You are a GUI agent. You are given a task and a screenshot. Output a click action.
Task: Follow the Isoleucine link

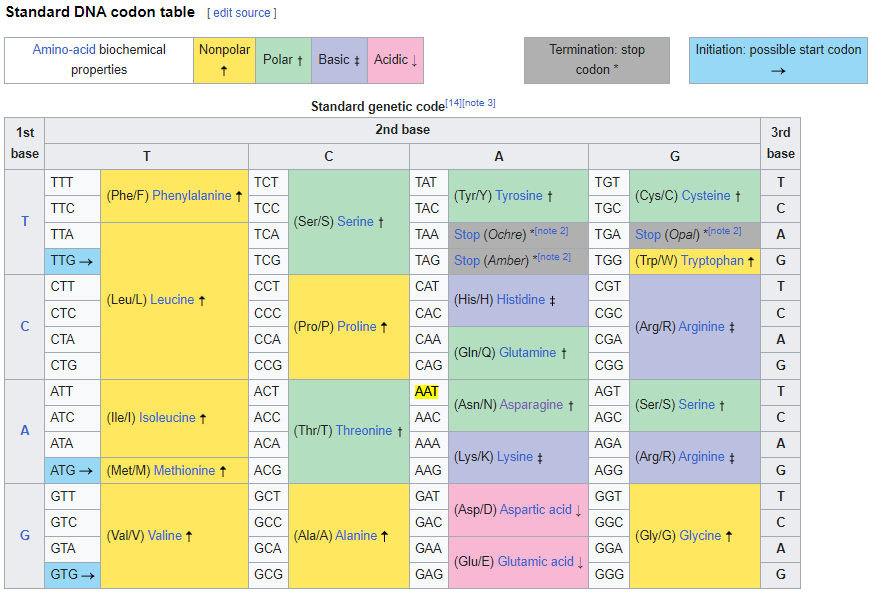tap(167, 418)
